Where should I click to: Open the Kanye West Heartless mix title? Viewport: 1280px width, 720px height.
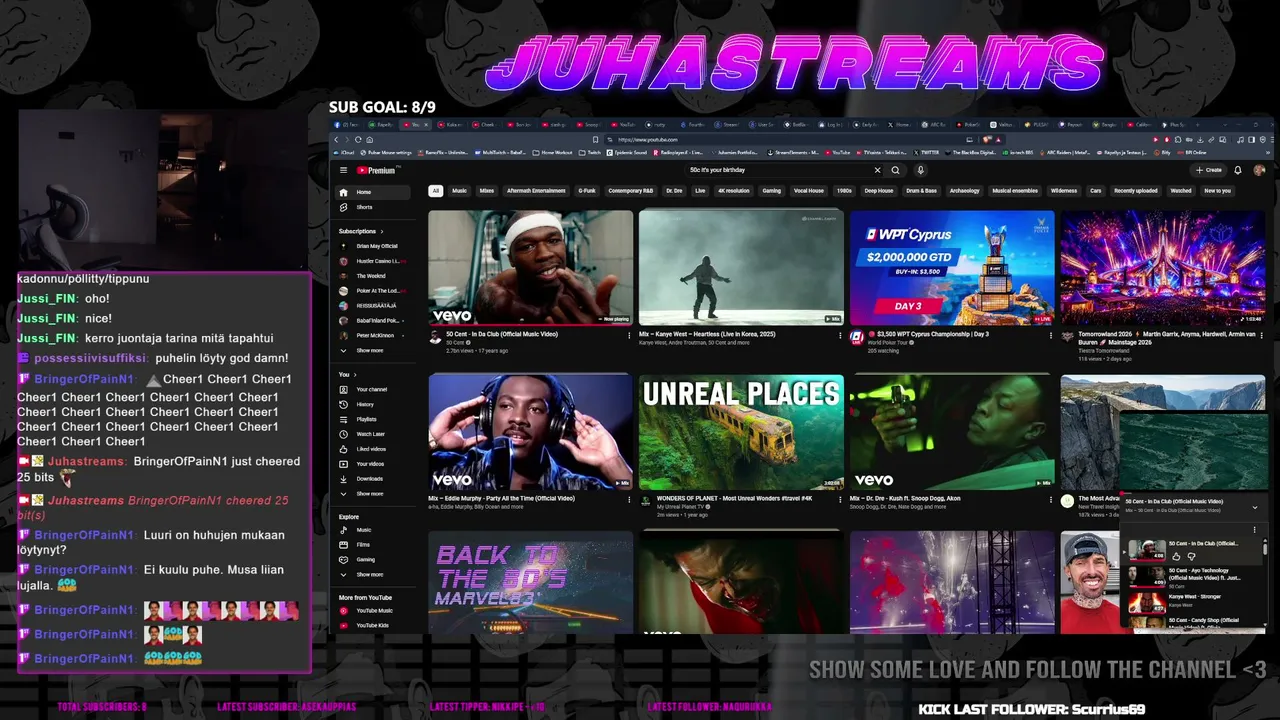coord(707,334)
